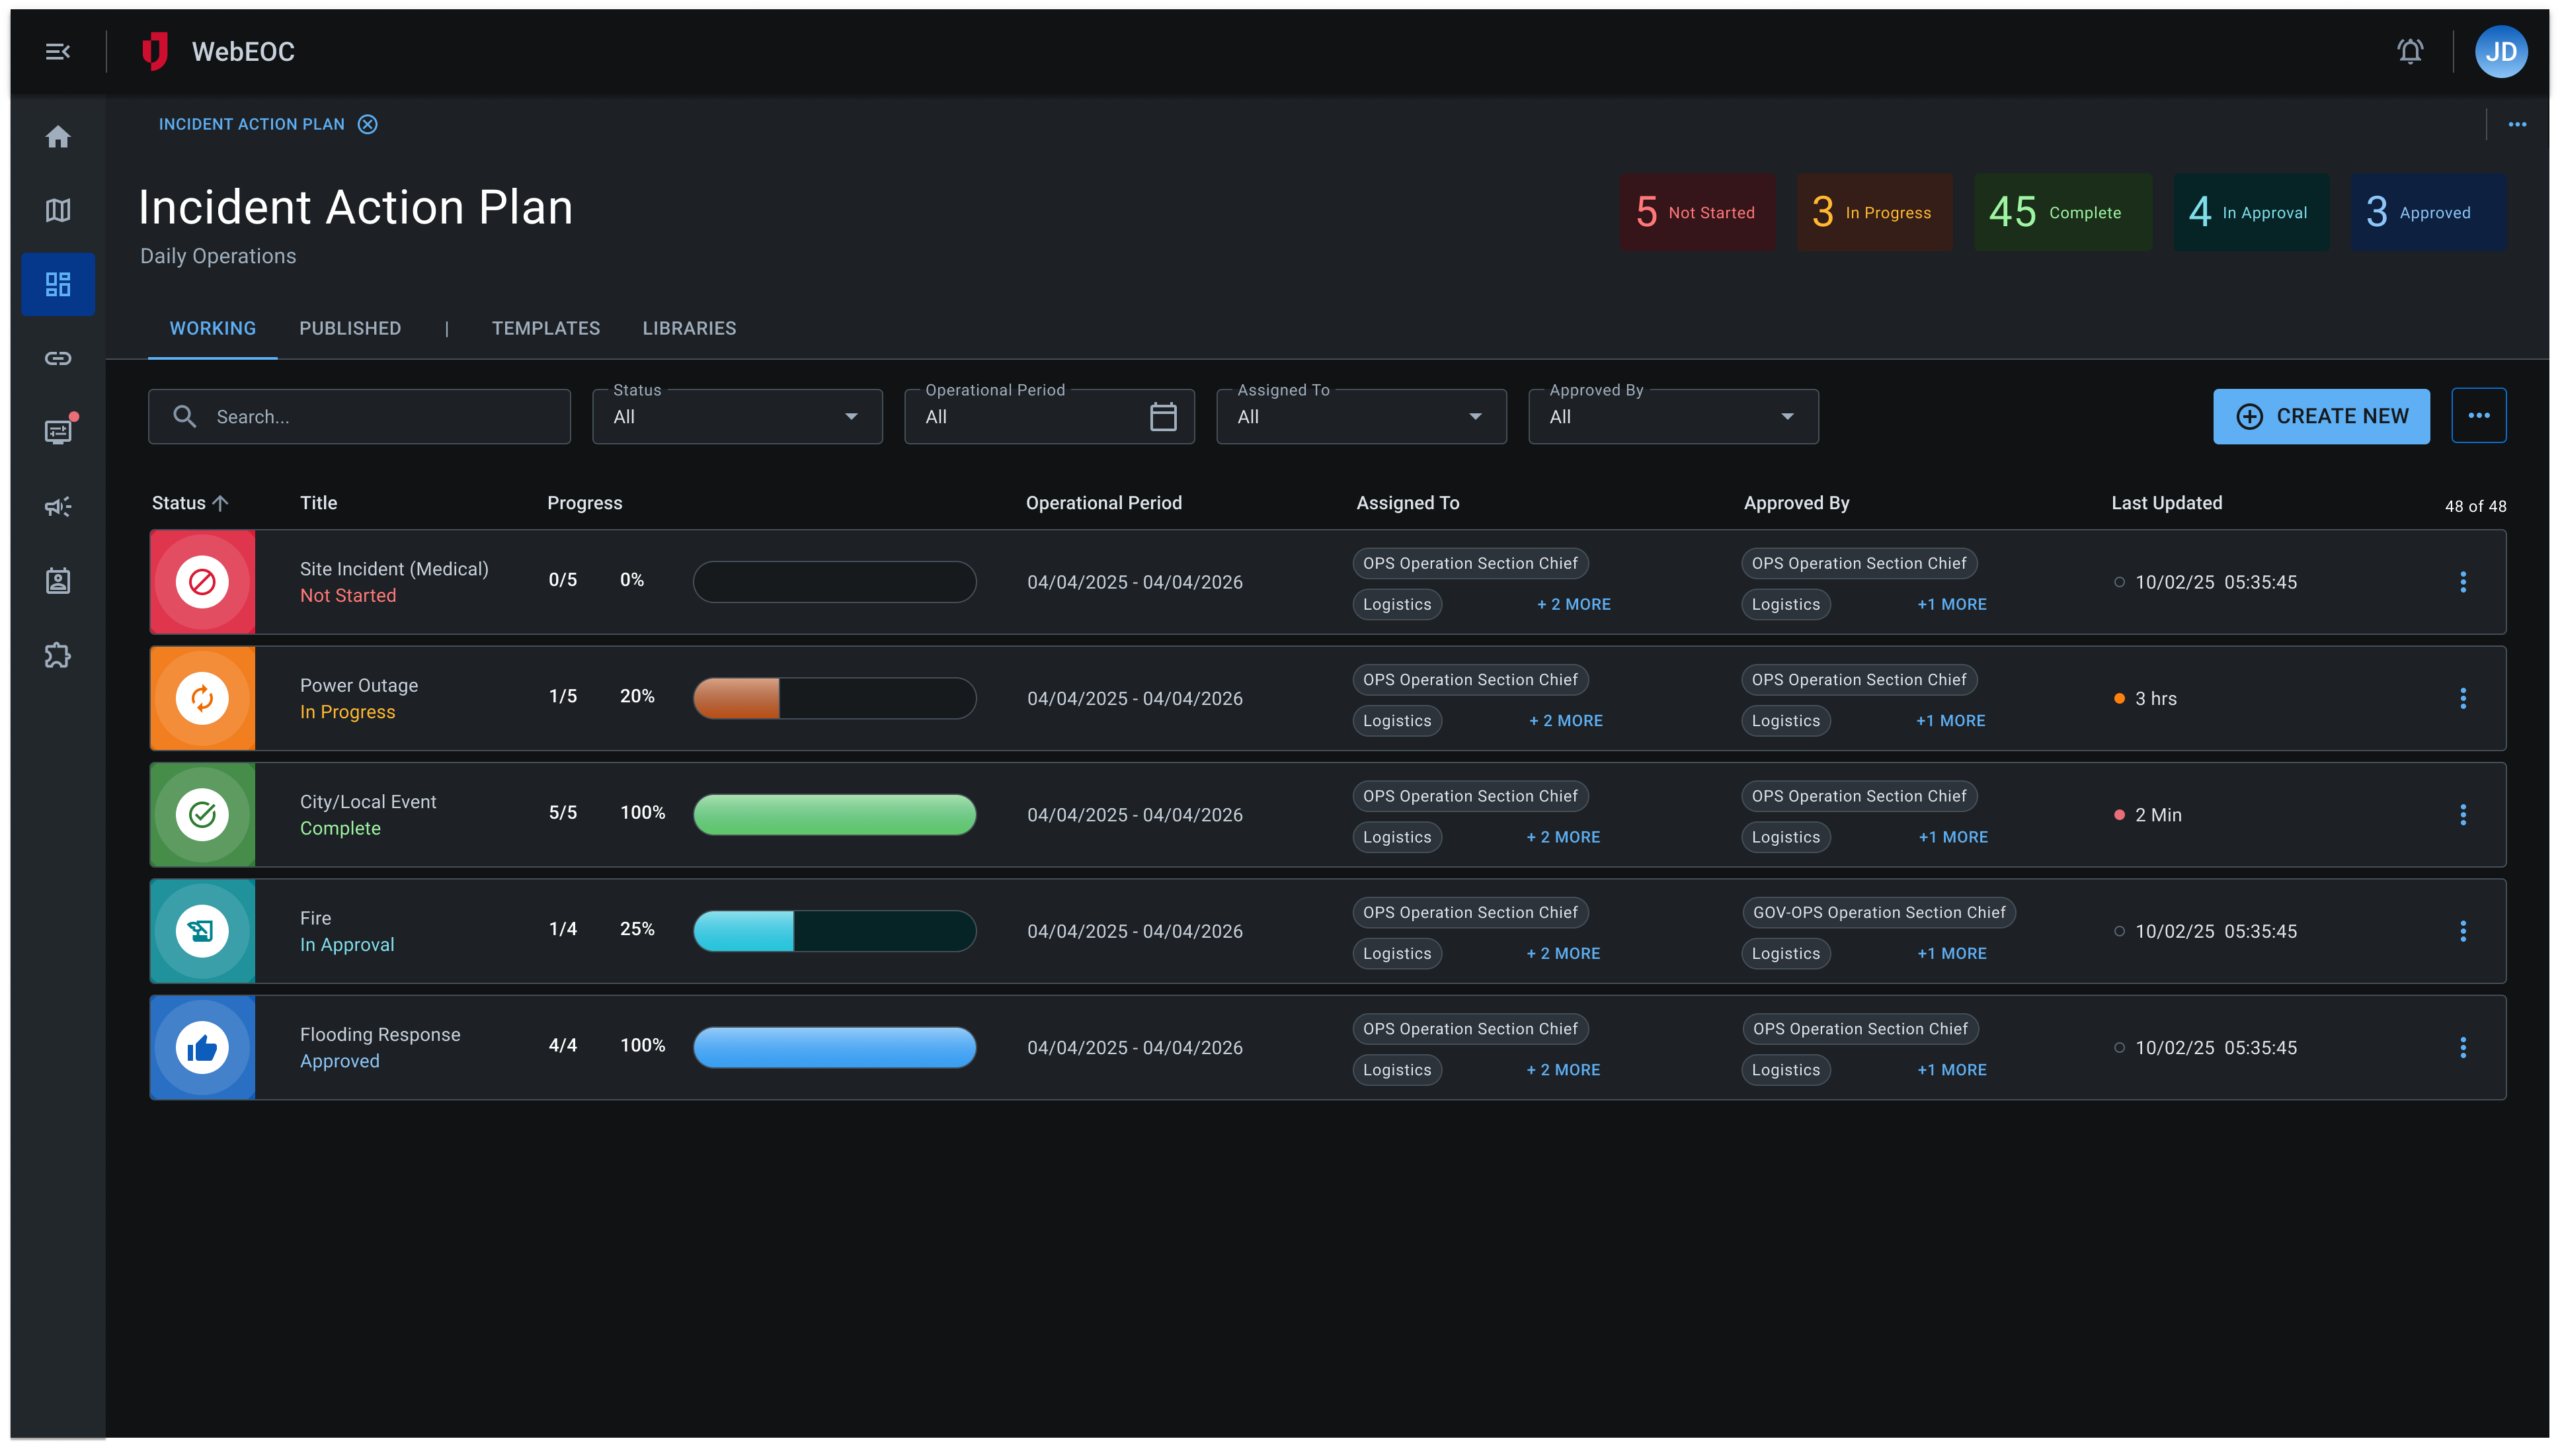
Task: Switch to the Published tab
Action: (x=350, y=328)
